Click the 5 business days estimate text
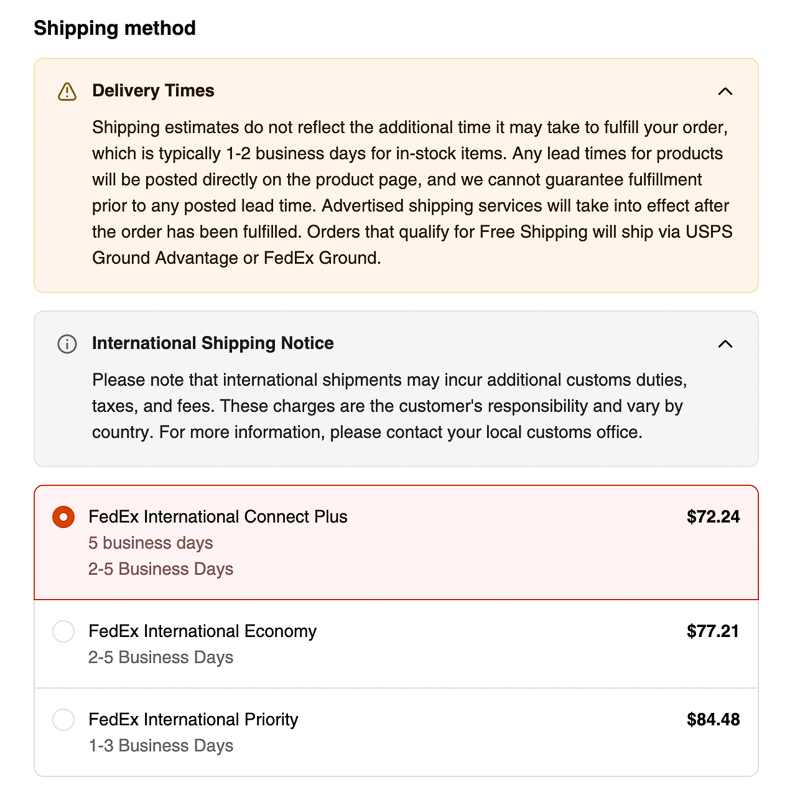The image size is (800, 800). point(151,543)
